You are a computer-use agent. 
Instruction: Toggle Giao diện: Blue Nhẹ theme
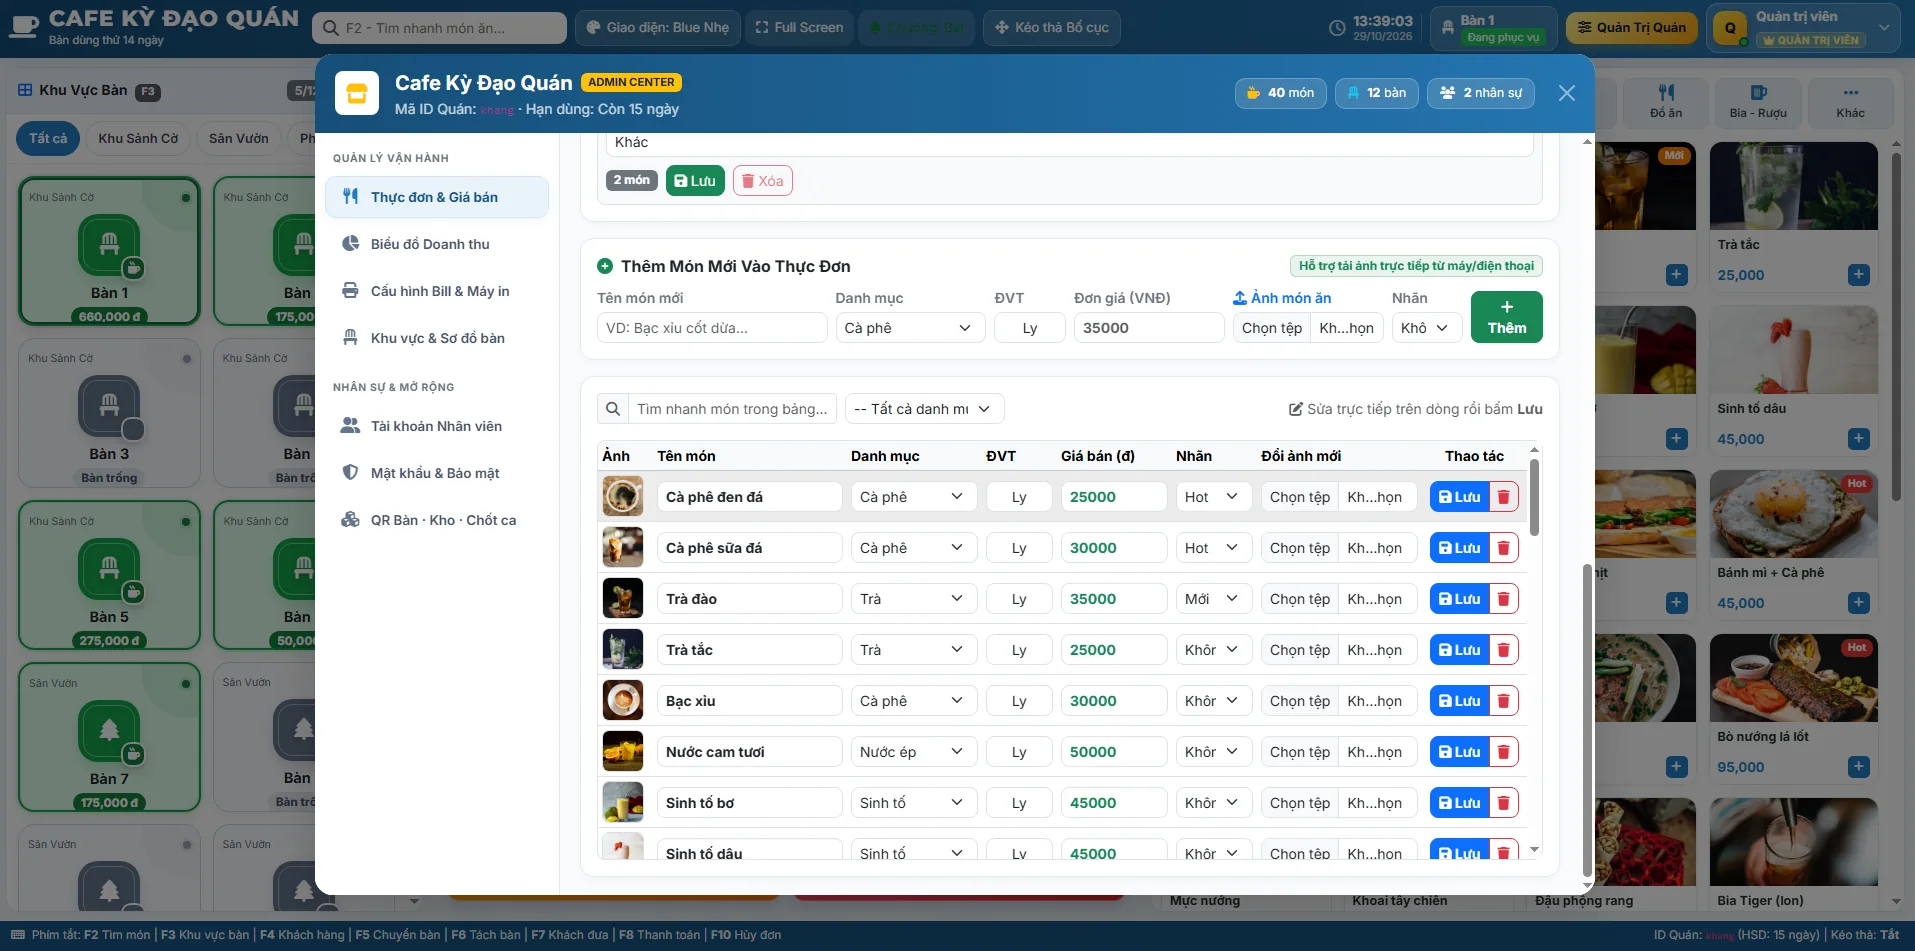(x=658, y=28)
